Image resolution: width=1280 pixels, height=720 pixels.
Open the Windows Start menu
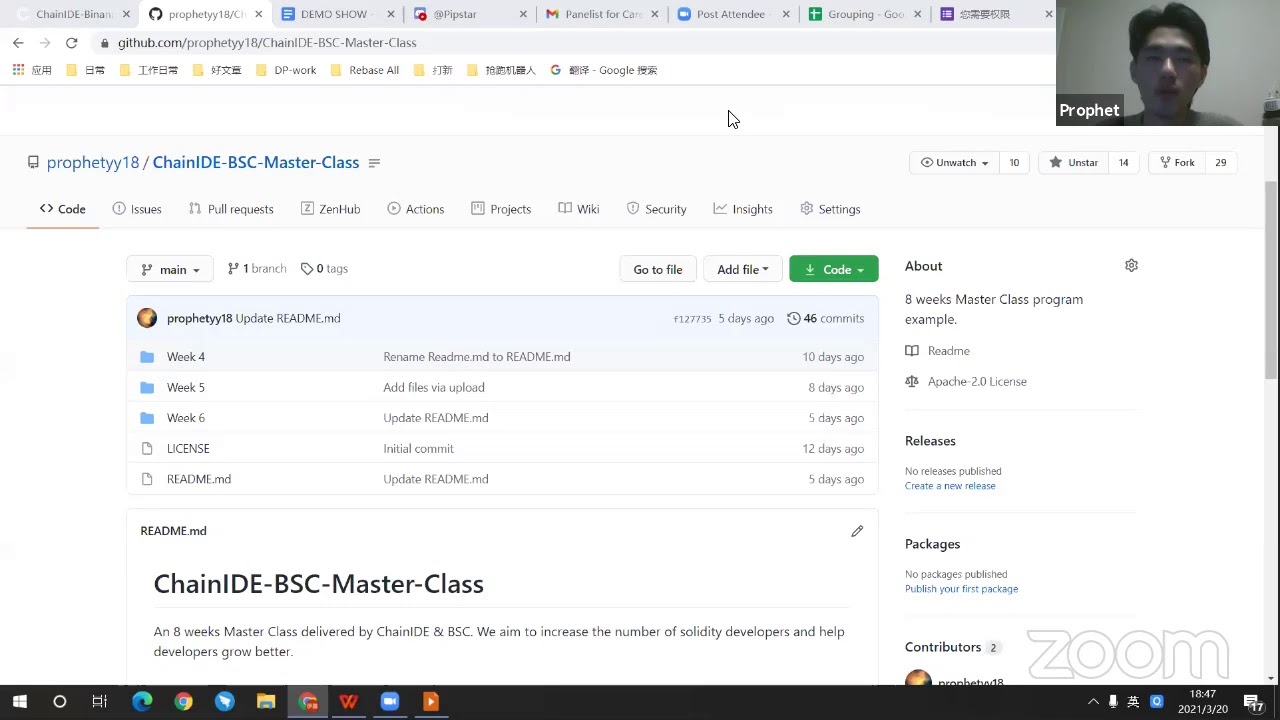19,701
